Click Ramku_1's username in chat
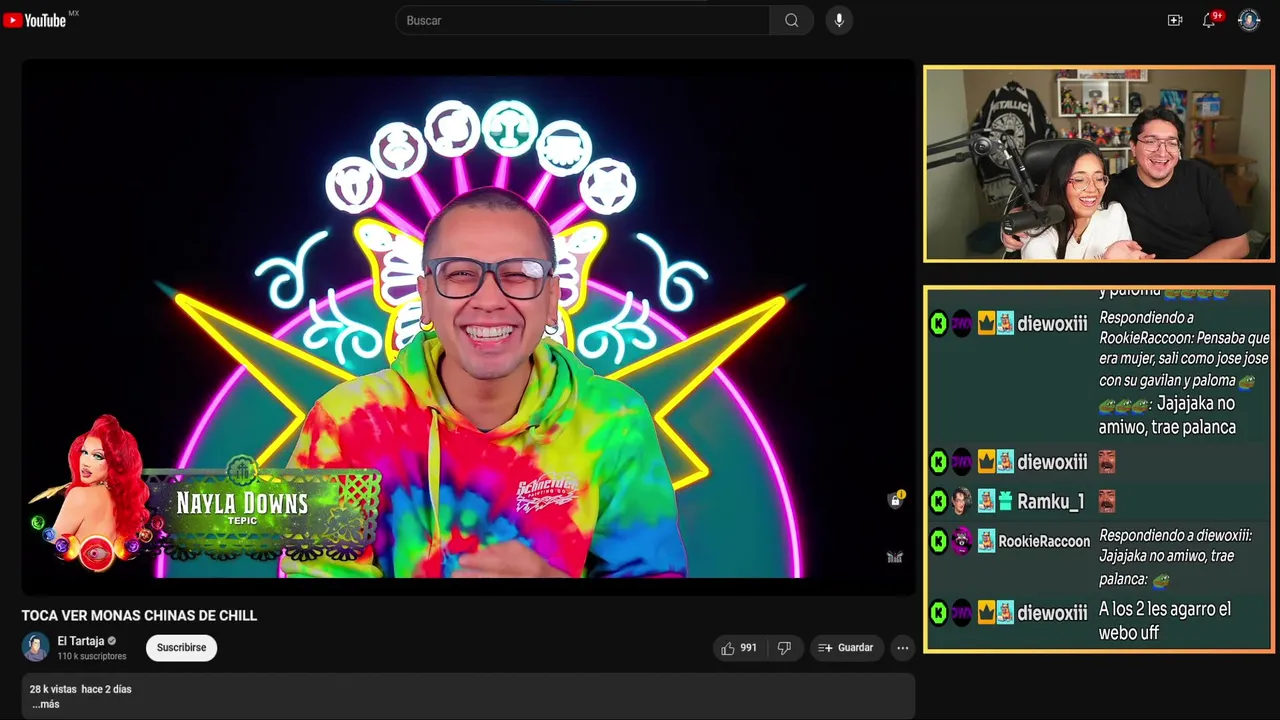Image resolution: width=1280 pixels, height=720 pixels. pos(1050,501)
